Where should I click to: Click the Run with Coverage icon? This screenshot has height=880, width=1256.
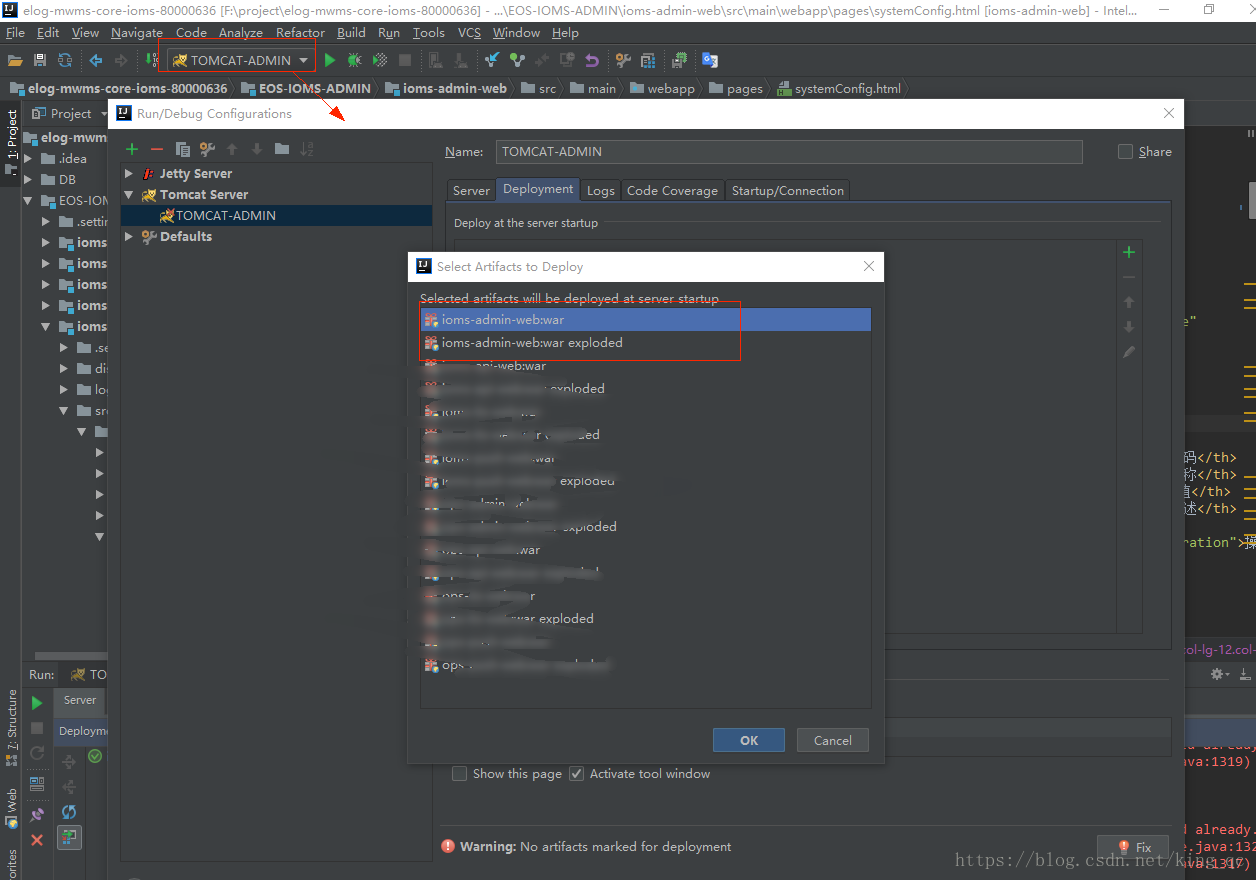380,61
